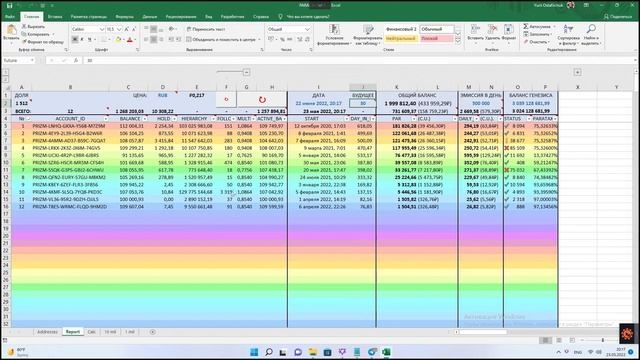Click the red circular refresh arrow button
The height and width of the screenshot is (360, 640).
click(x=262, y=99)
